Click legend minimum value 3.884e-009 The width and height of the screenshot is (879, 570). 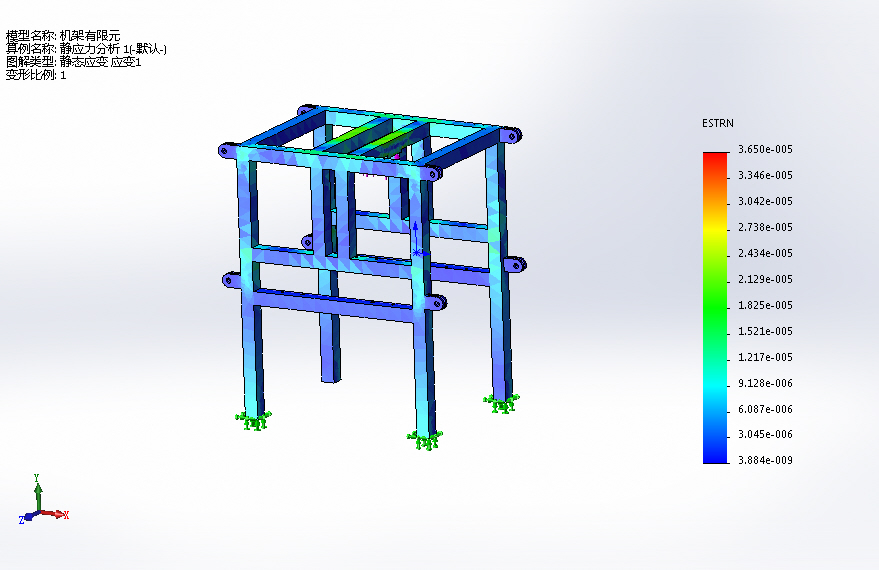(765, 460)
